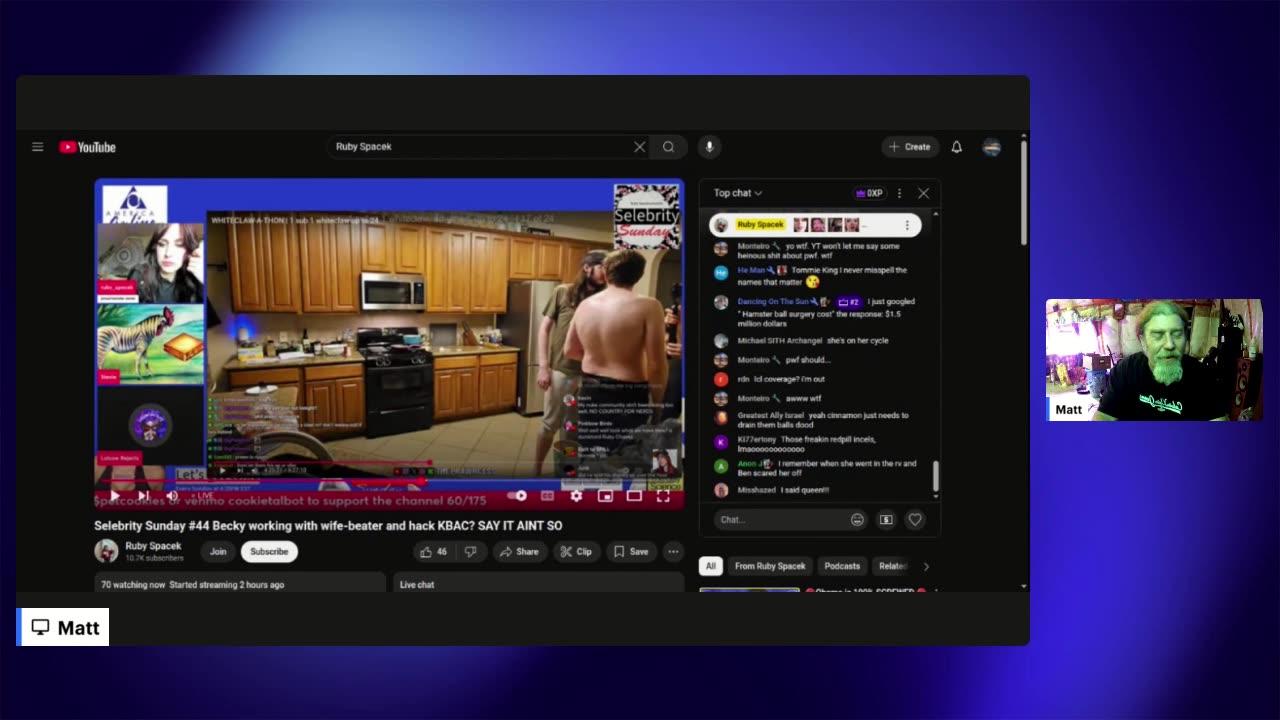Play the video
This screenshot has width=1280, height=720.
[115, 496]
